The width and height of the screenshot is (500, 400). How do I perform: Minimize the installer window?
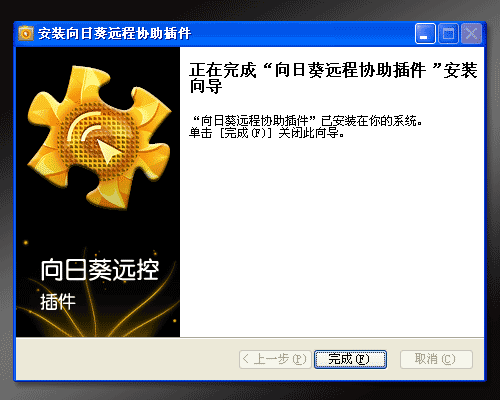[425, 34]
